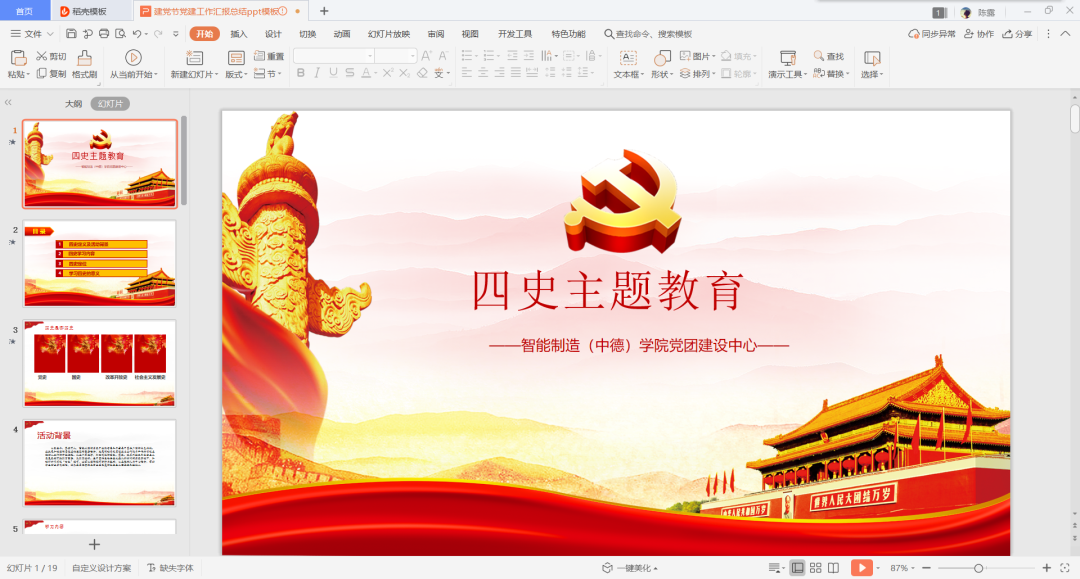Start slideshow with 从当前开始 play icon

(x=133, y=58)
